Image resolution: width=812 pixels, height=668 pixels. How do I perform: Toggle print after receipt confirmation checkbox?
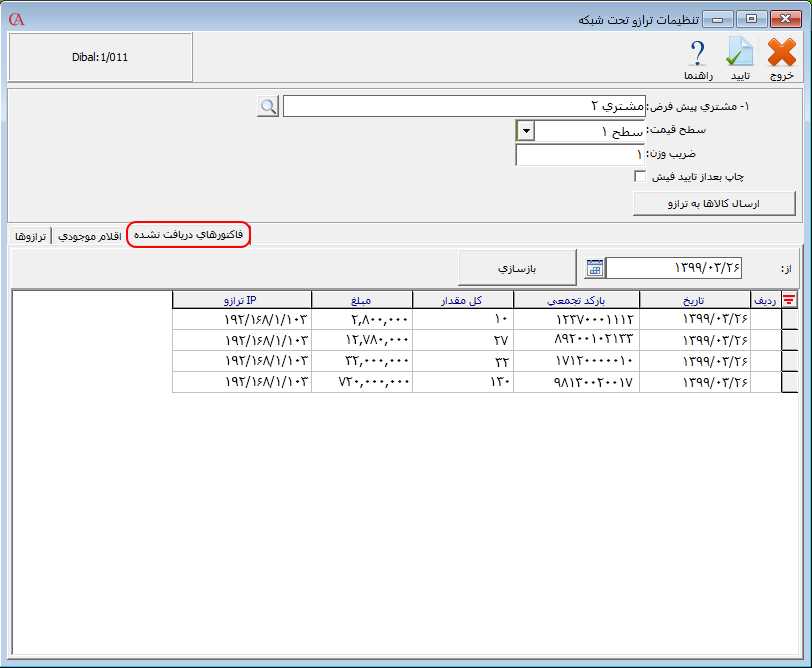640,177
